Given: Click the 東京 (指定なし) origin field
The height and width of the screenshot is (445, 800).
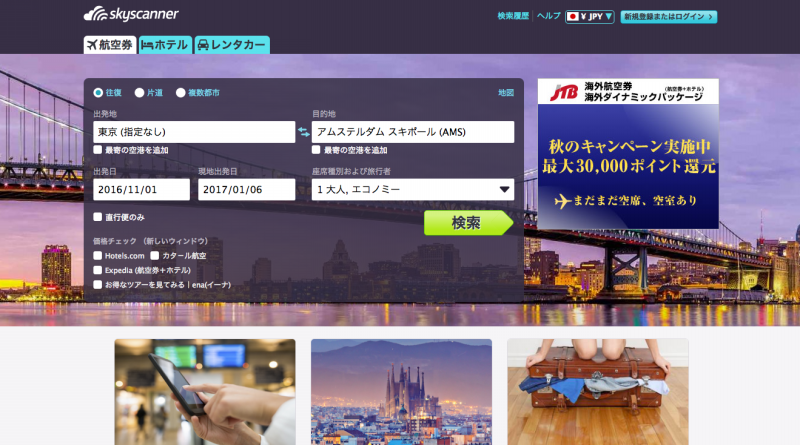Looking at the screenshot, I should pos(193,132).
